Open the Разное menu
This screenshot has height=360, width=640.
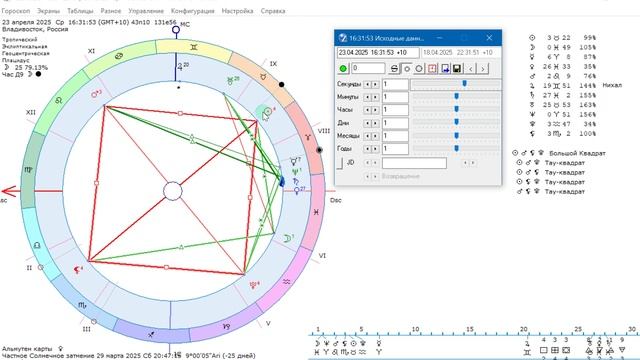pos(111,11)
